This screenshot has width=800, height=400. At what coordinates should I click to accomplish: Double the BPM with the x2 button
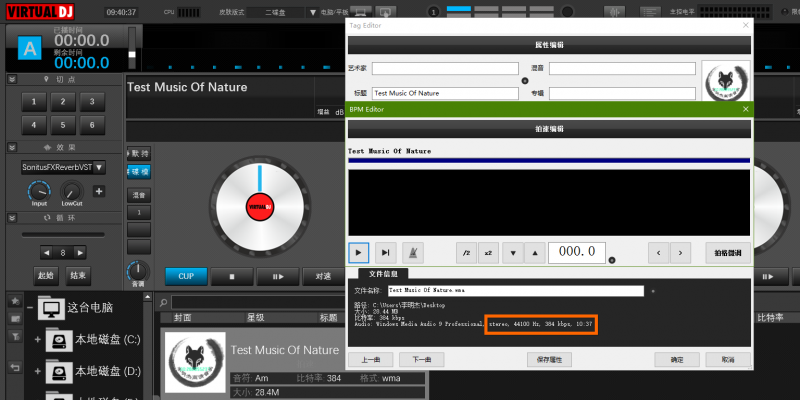(488, 252)
